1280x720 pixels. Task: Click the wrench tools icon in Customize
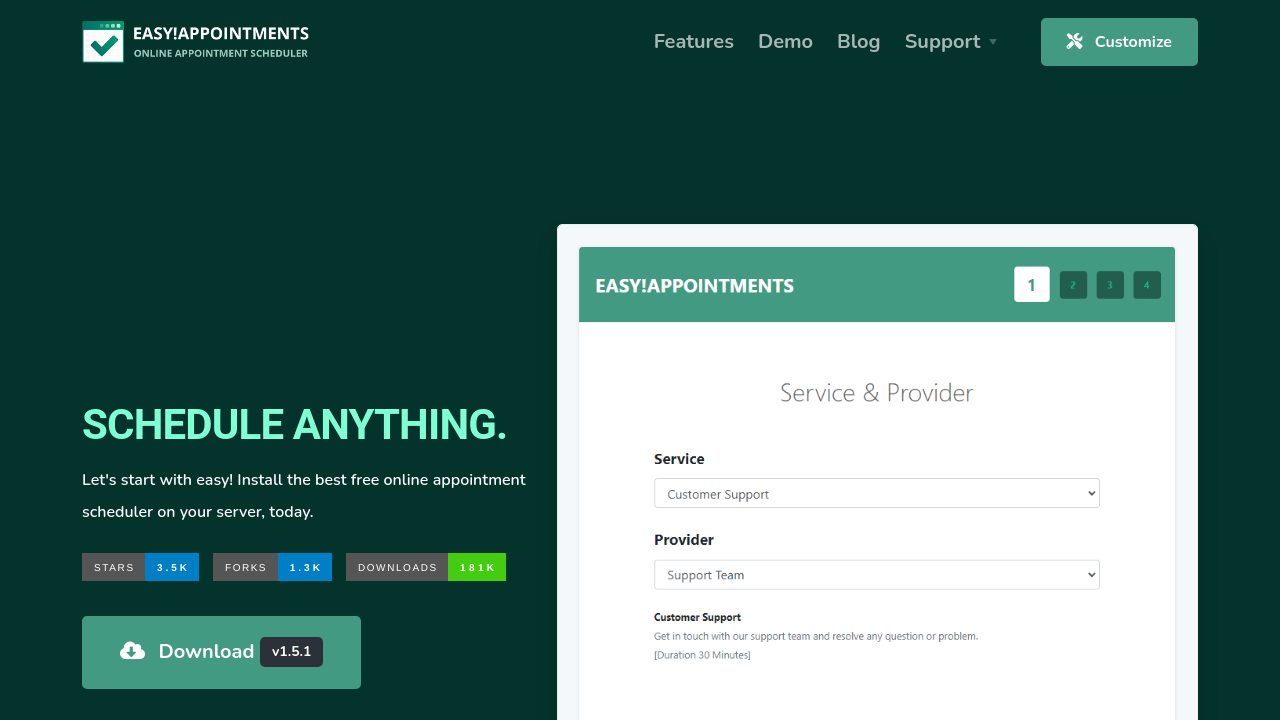(1075, 41)
